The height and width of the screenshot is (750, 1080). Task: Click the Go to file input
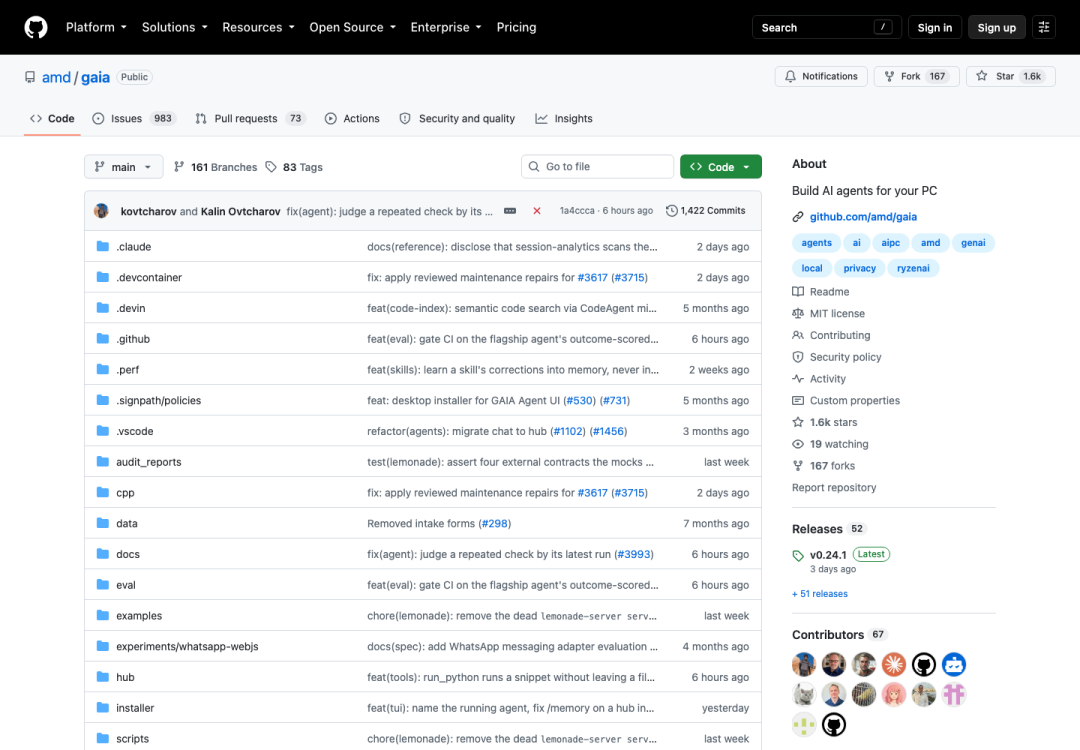pos(597,167)
